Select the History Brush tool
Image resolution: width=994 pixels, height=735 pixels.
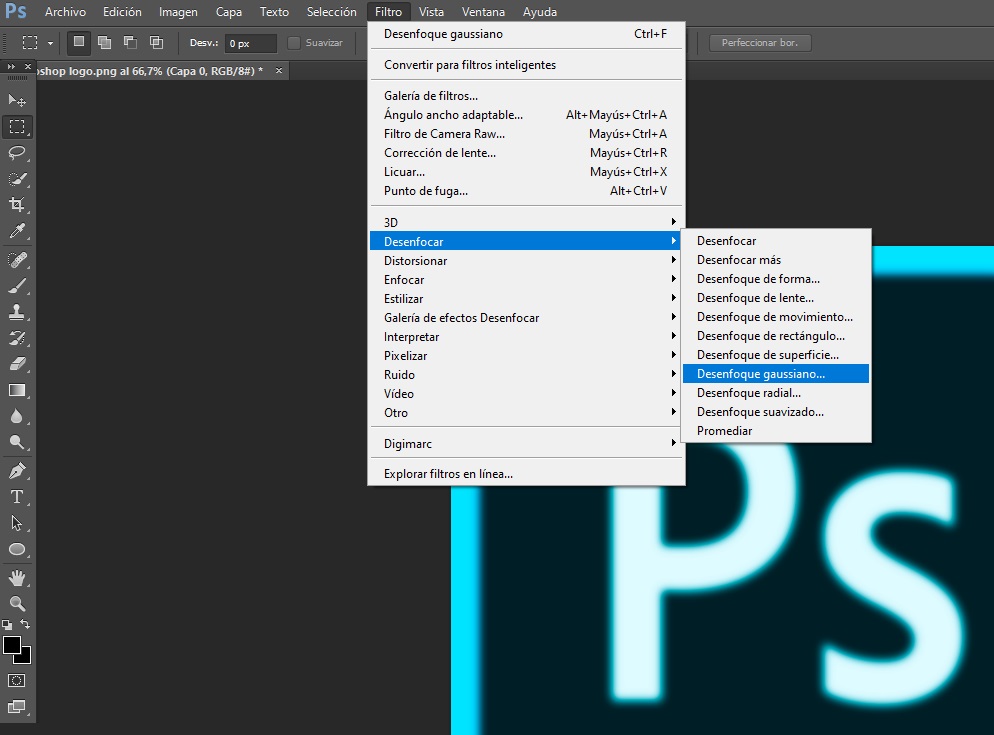point(17,338)
